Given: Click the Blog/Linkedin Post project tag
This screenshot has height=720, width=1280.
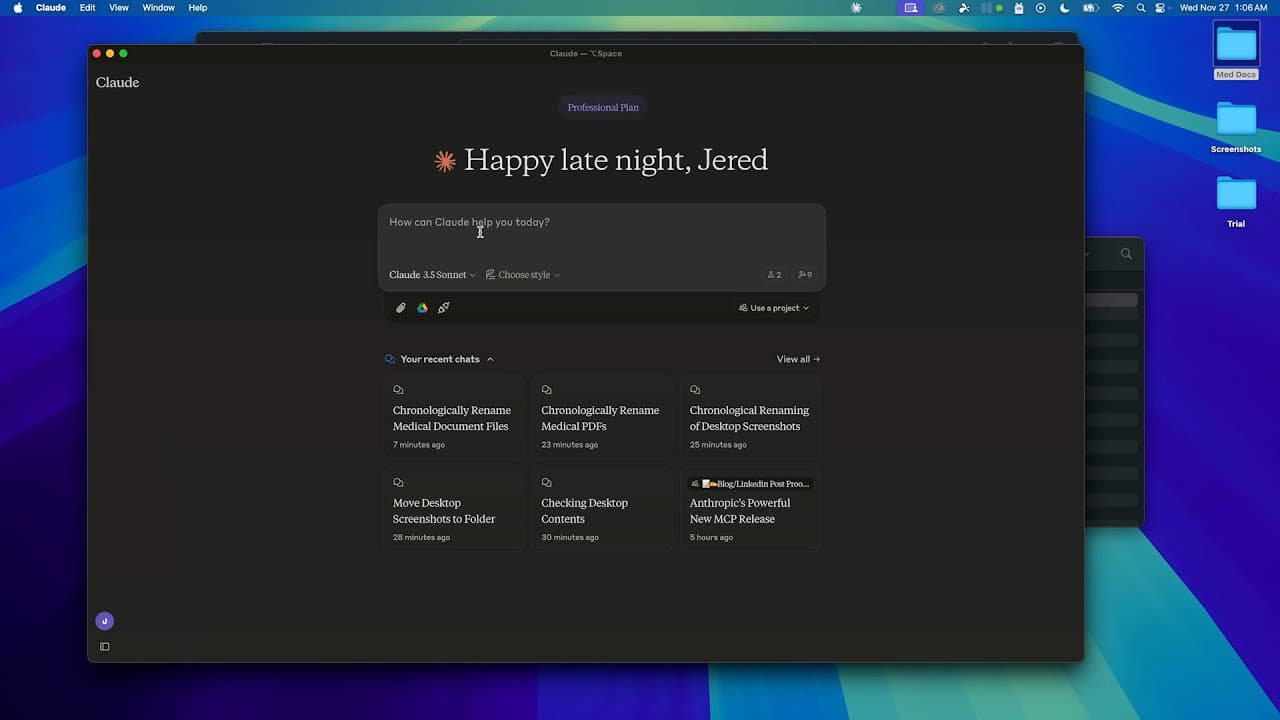Looking at the screenshot, I should (x=750, y=483).
